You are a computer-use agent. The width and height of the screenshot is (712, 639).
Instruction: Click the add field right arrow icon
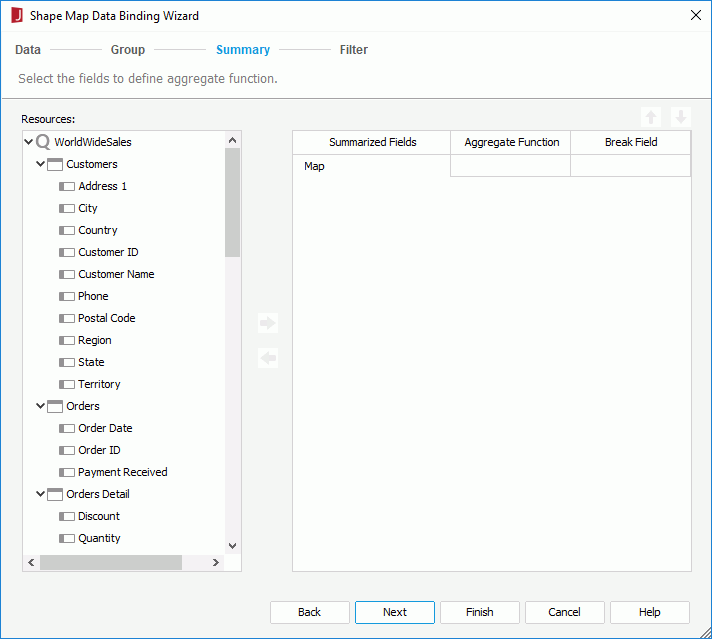coord(268,323)
